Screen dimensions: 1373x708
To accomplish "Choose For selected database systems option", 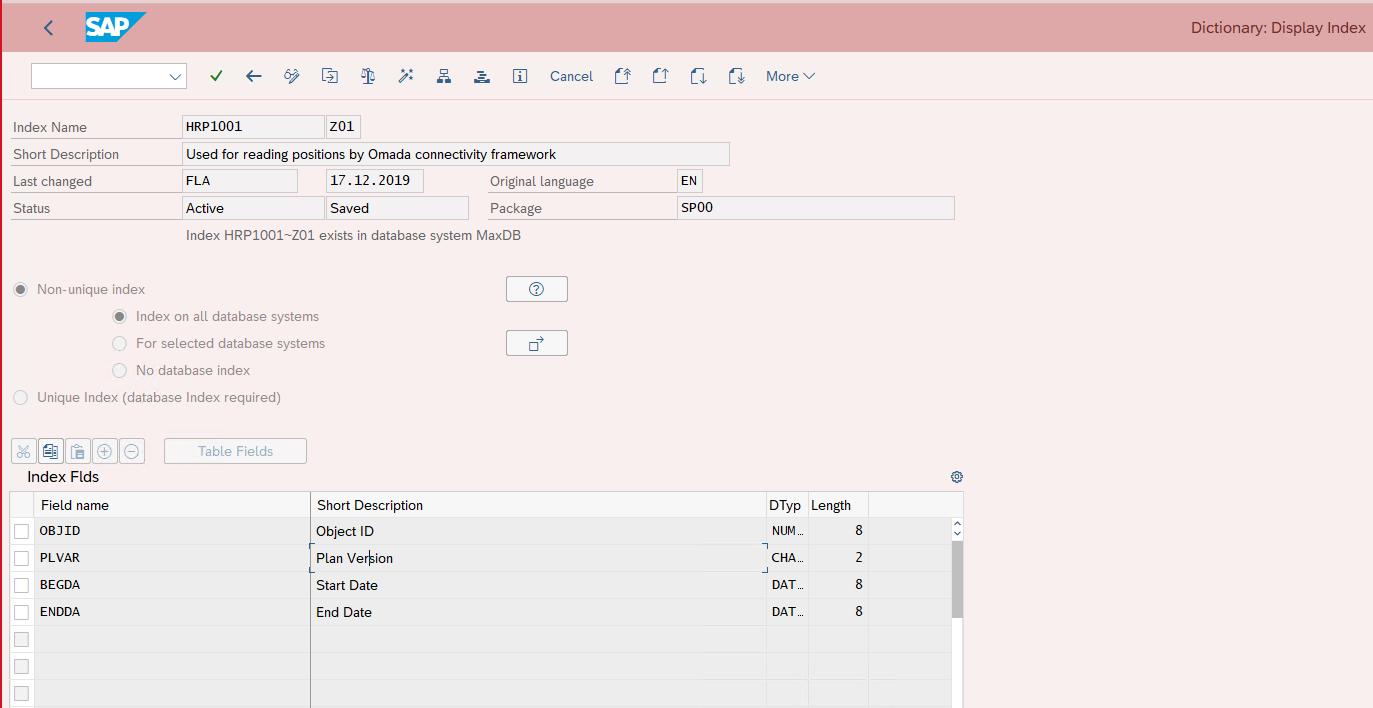I will (120, 343).
